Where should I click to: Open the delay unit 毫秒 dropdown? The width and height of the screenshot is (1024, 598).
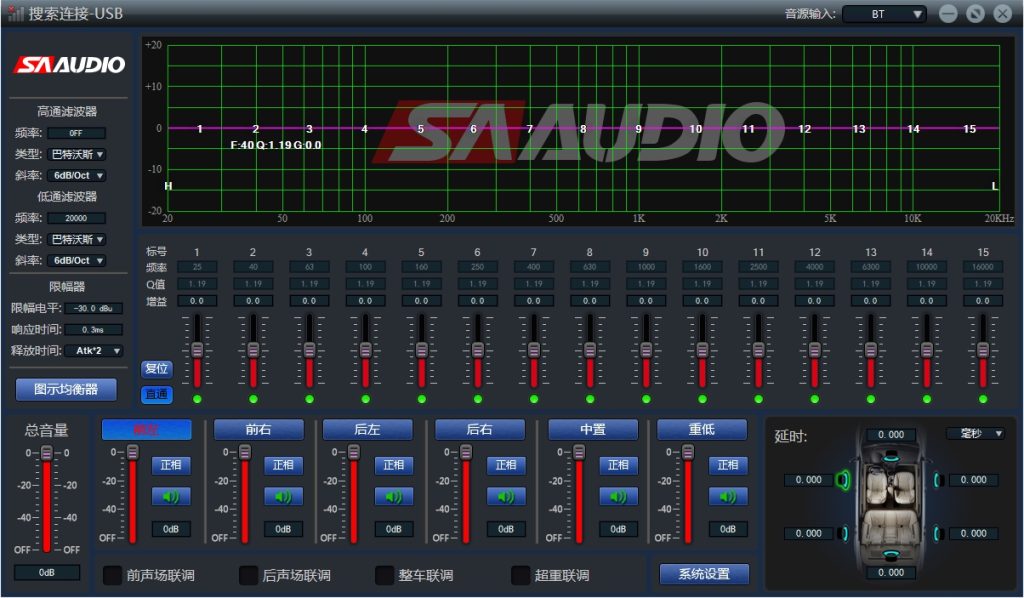pyautogui.click(x=975, y=433)
